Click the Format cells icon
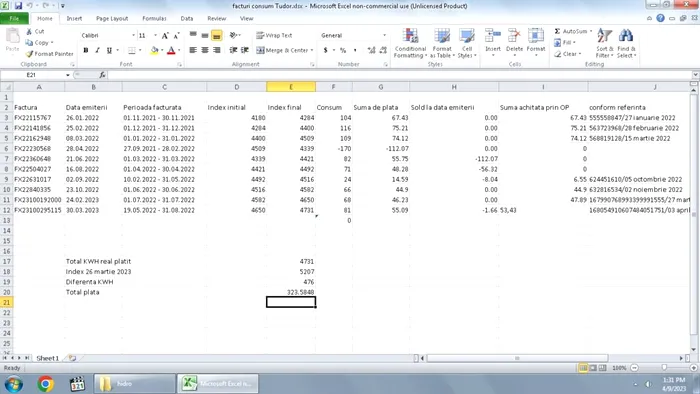 [536, 35]
